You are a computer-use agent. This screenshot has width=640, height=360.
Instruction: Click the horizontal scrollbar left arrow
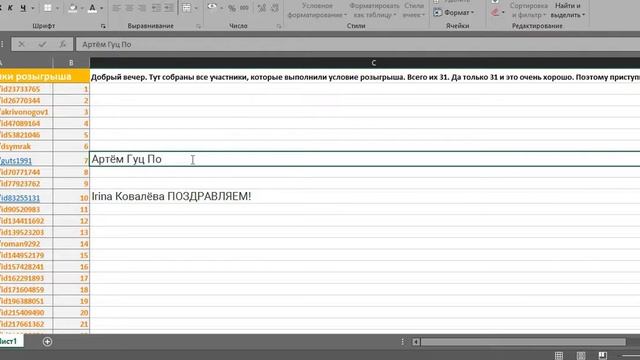tap(416, 342)
